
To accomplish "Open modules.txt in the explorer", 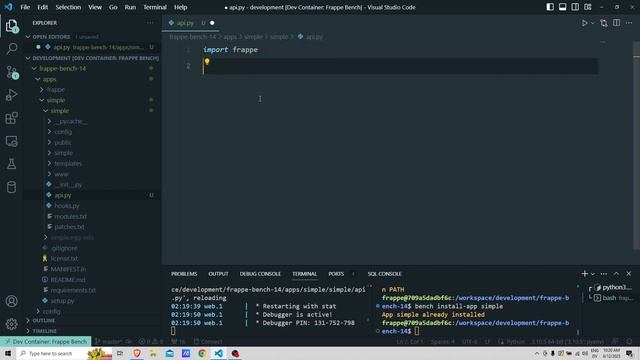I will tap(70, 216).
